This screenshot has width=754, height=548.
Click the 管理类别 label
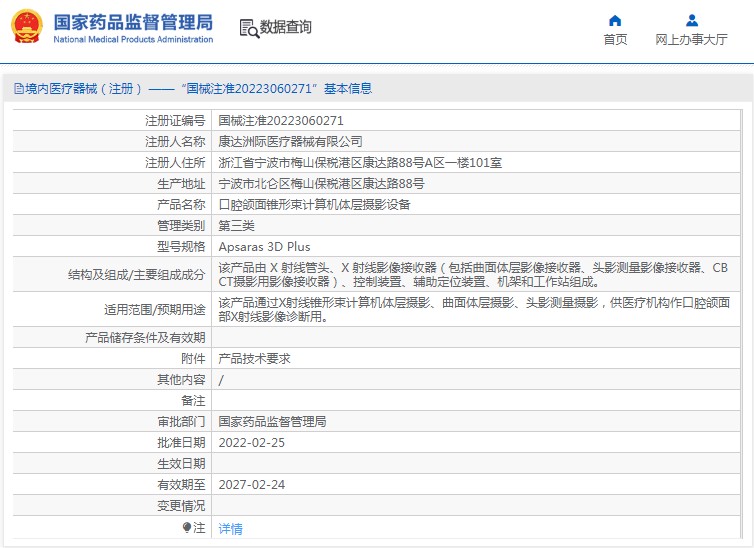(181, 226)
